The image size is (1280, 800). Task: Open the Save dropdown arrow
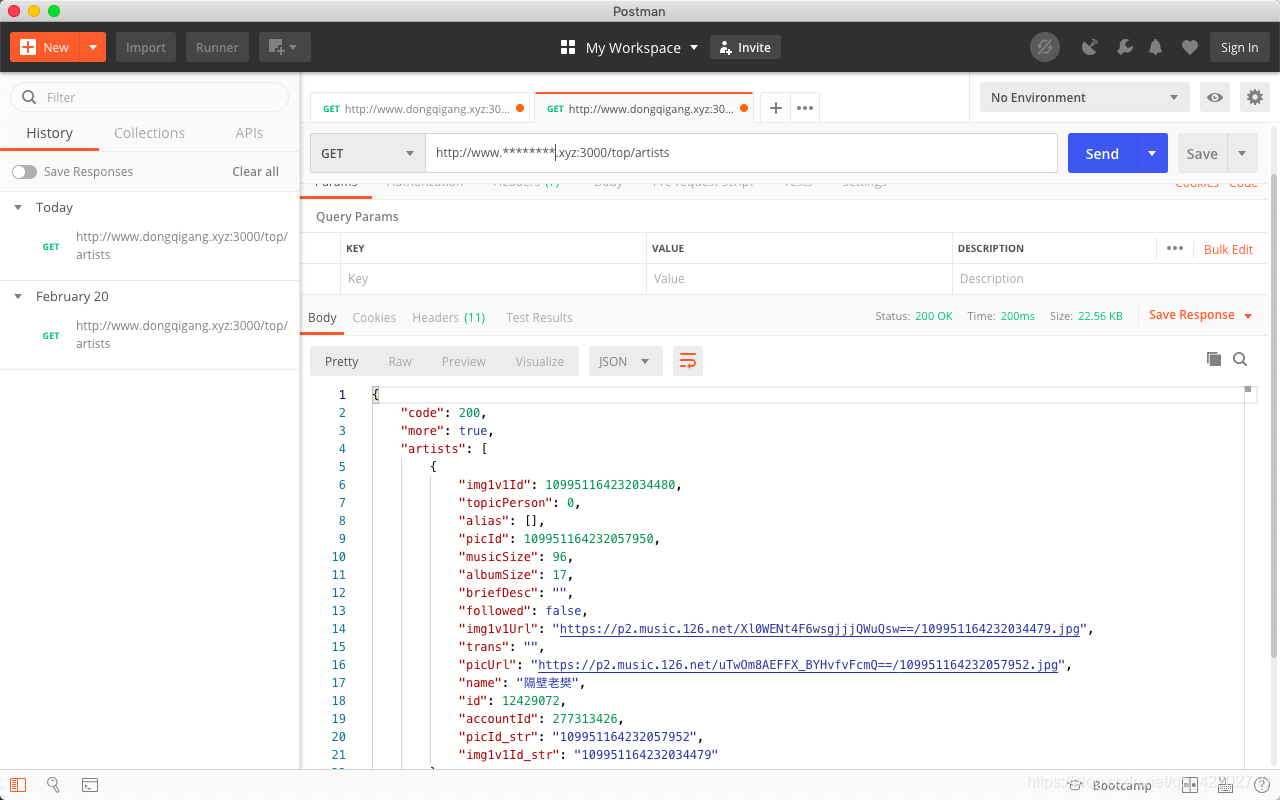pos(1242,153)
